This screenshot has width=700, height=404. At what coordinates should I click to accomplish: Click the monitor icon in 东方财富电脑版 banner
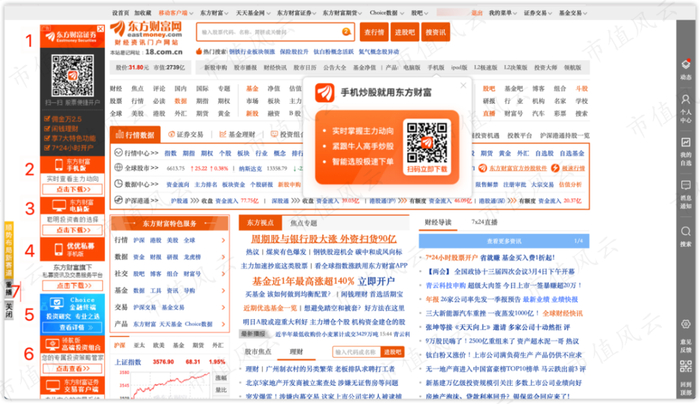59,205
